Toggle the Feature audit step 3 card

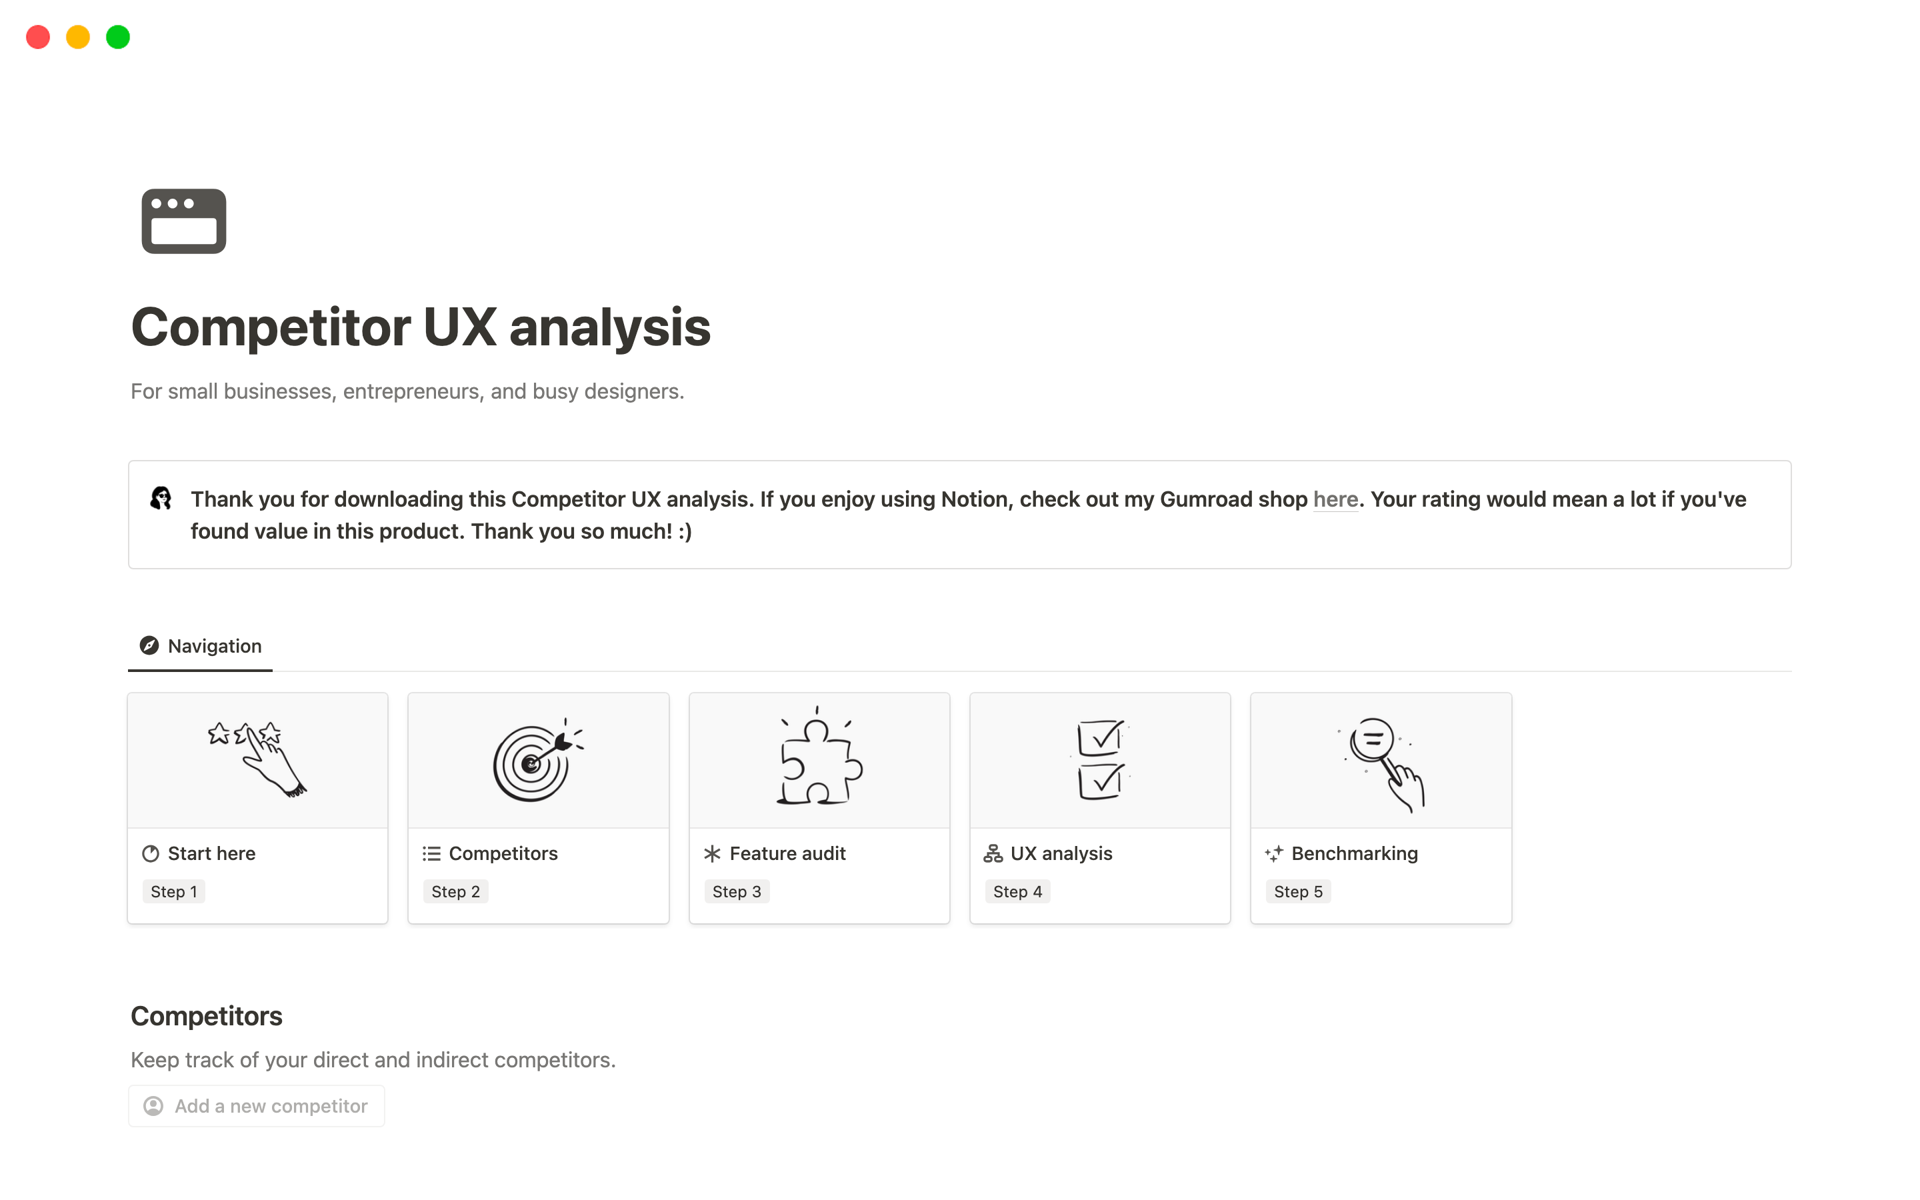click(x=818, y=807)
